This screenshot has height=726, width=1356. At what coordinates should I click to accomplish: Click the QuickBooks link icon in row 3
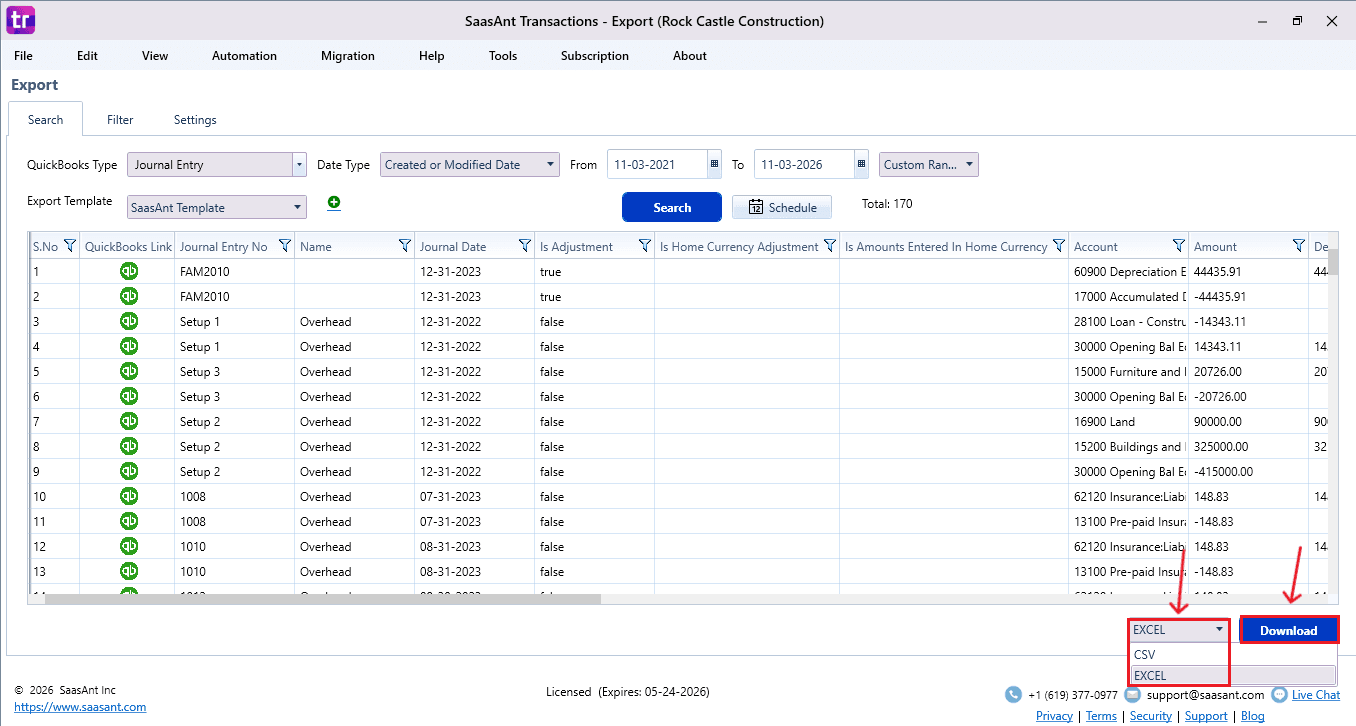pyautogui.click(x=129, y=321)
